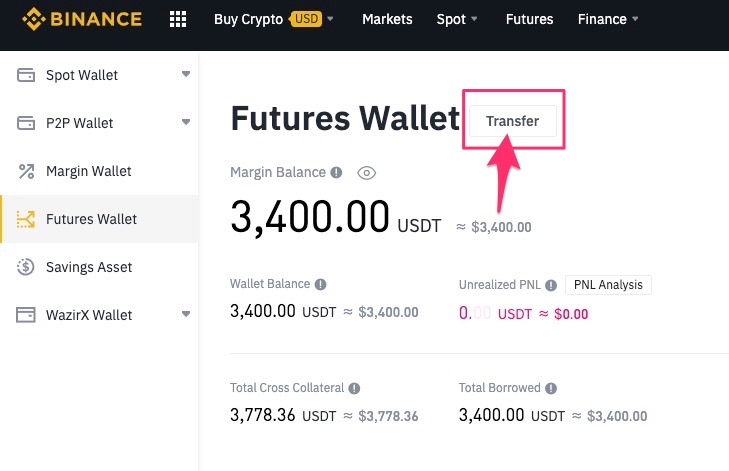Open PNL Analysis
The image size is (729, 471).
pos(608,285)
